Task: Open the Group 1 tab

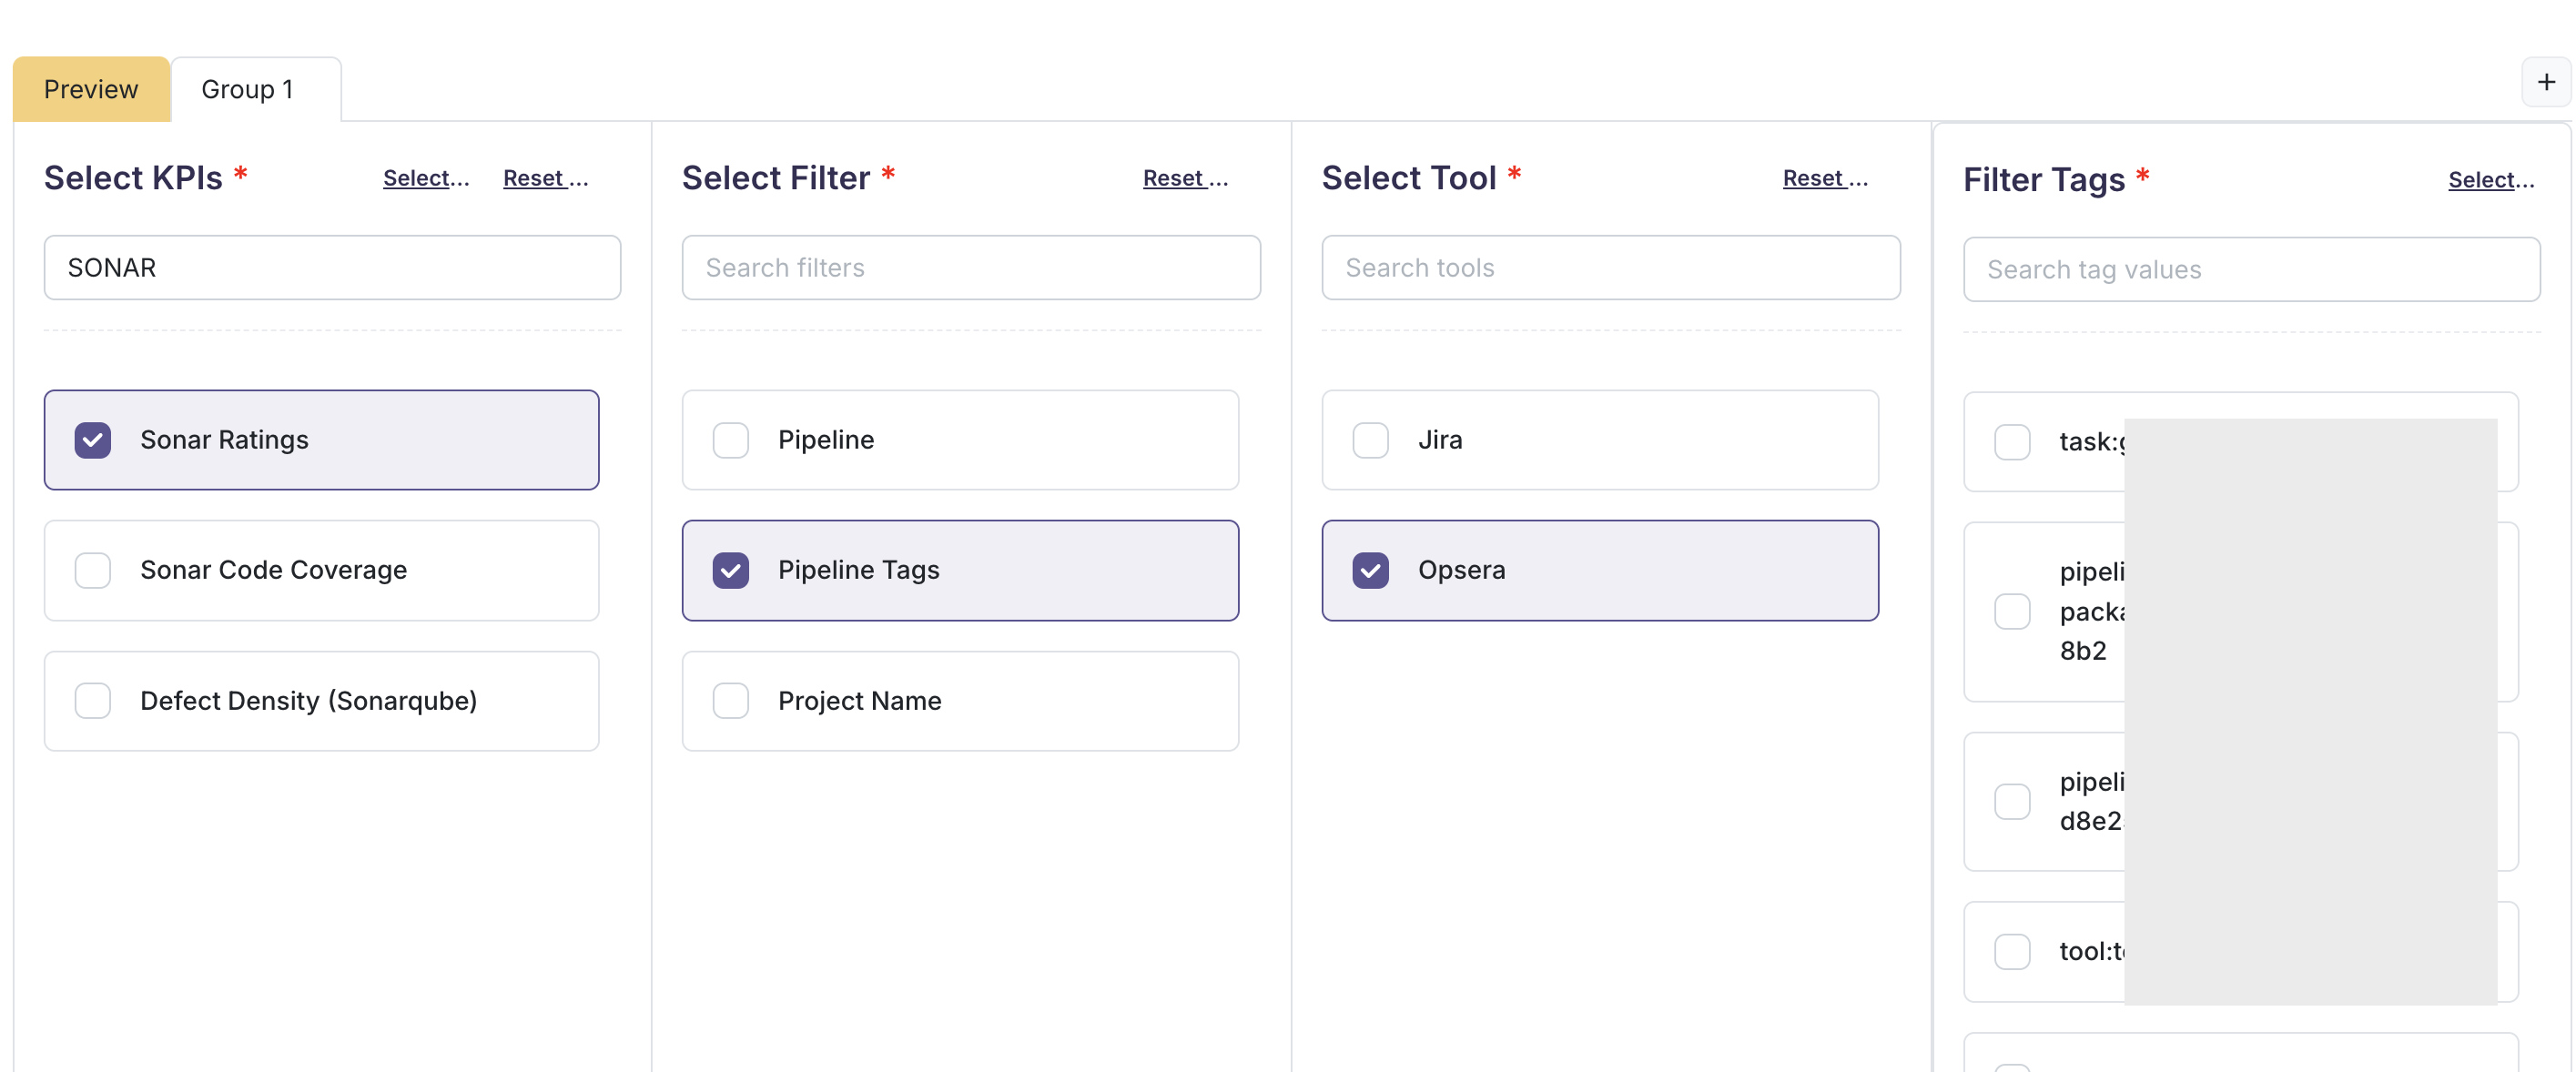Action: click(247, 89)
